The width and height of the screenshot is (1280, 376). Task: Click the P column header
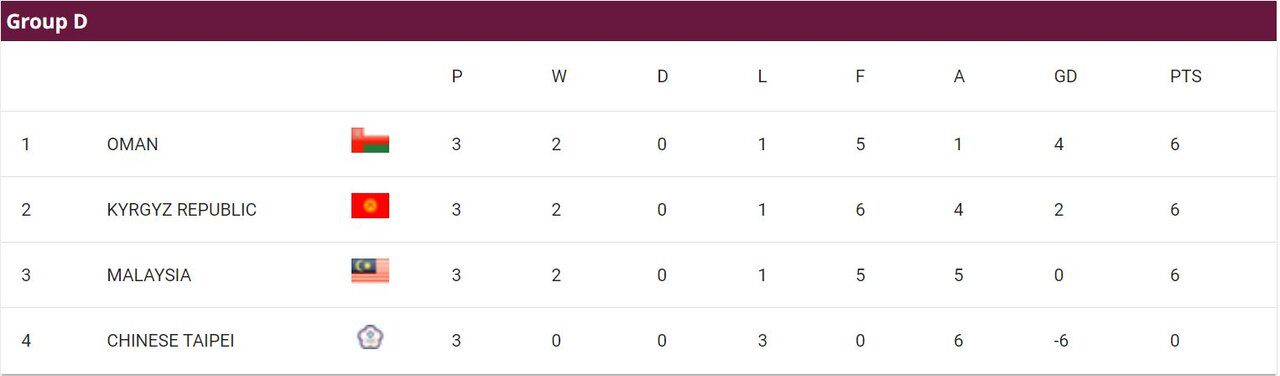click(457, 76)
